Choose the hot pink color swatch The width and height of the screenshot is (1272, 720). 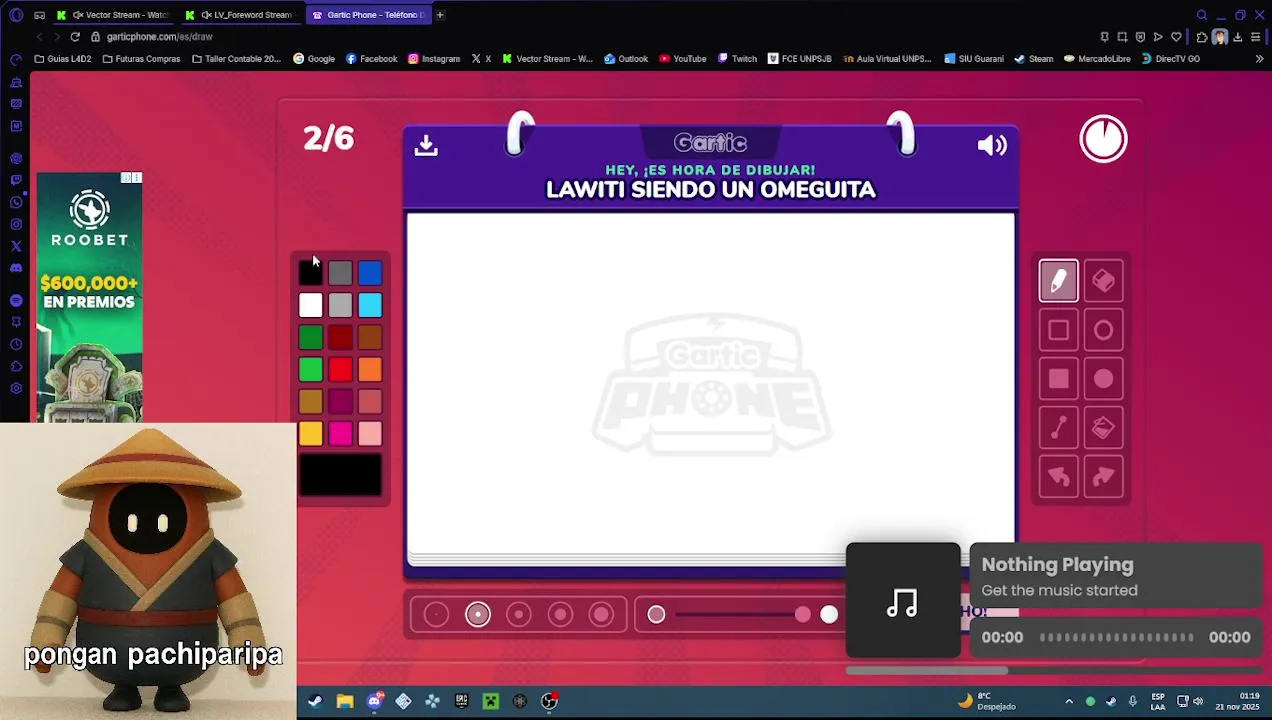pyautogui.click(x=340, y=433)
